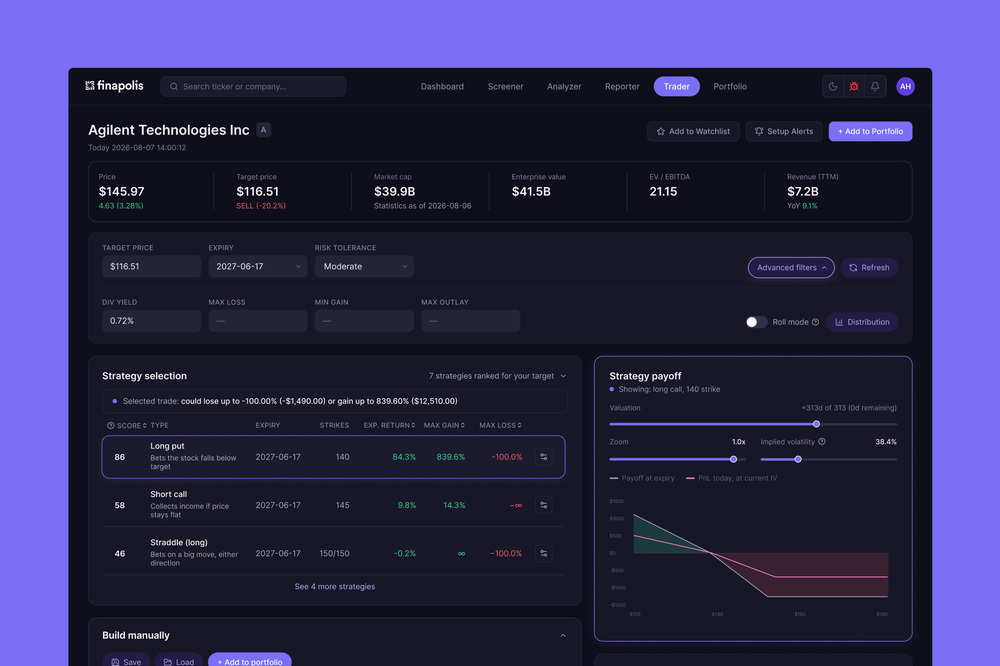1000x666 pixels.
Task: Click the ticker badge A next to company name
Action: pyautogui.click(x=263, y=130)
